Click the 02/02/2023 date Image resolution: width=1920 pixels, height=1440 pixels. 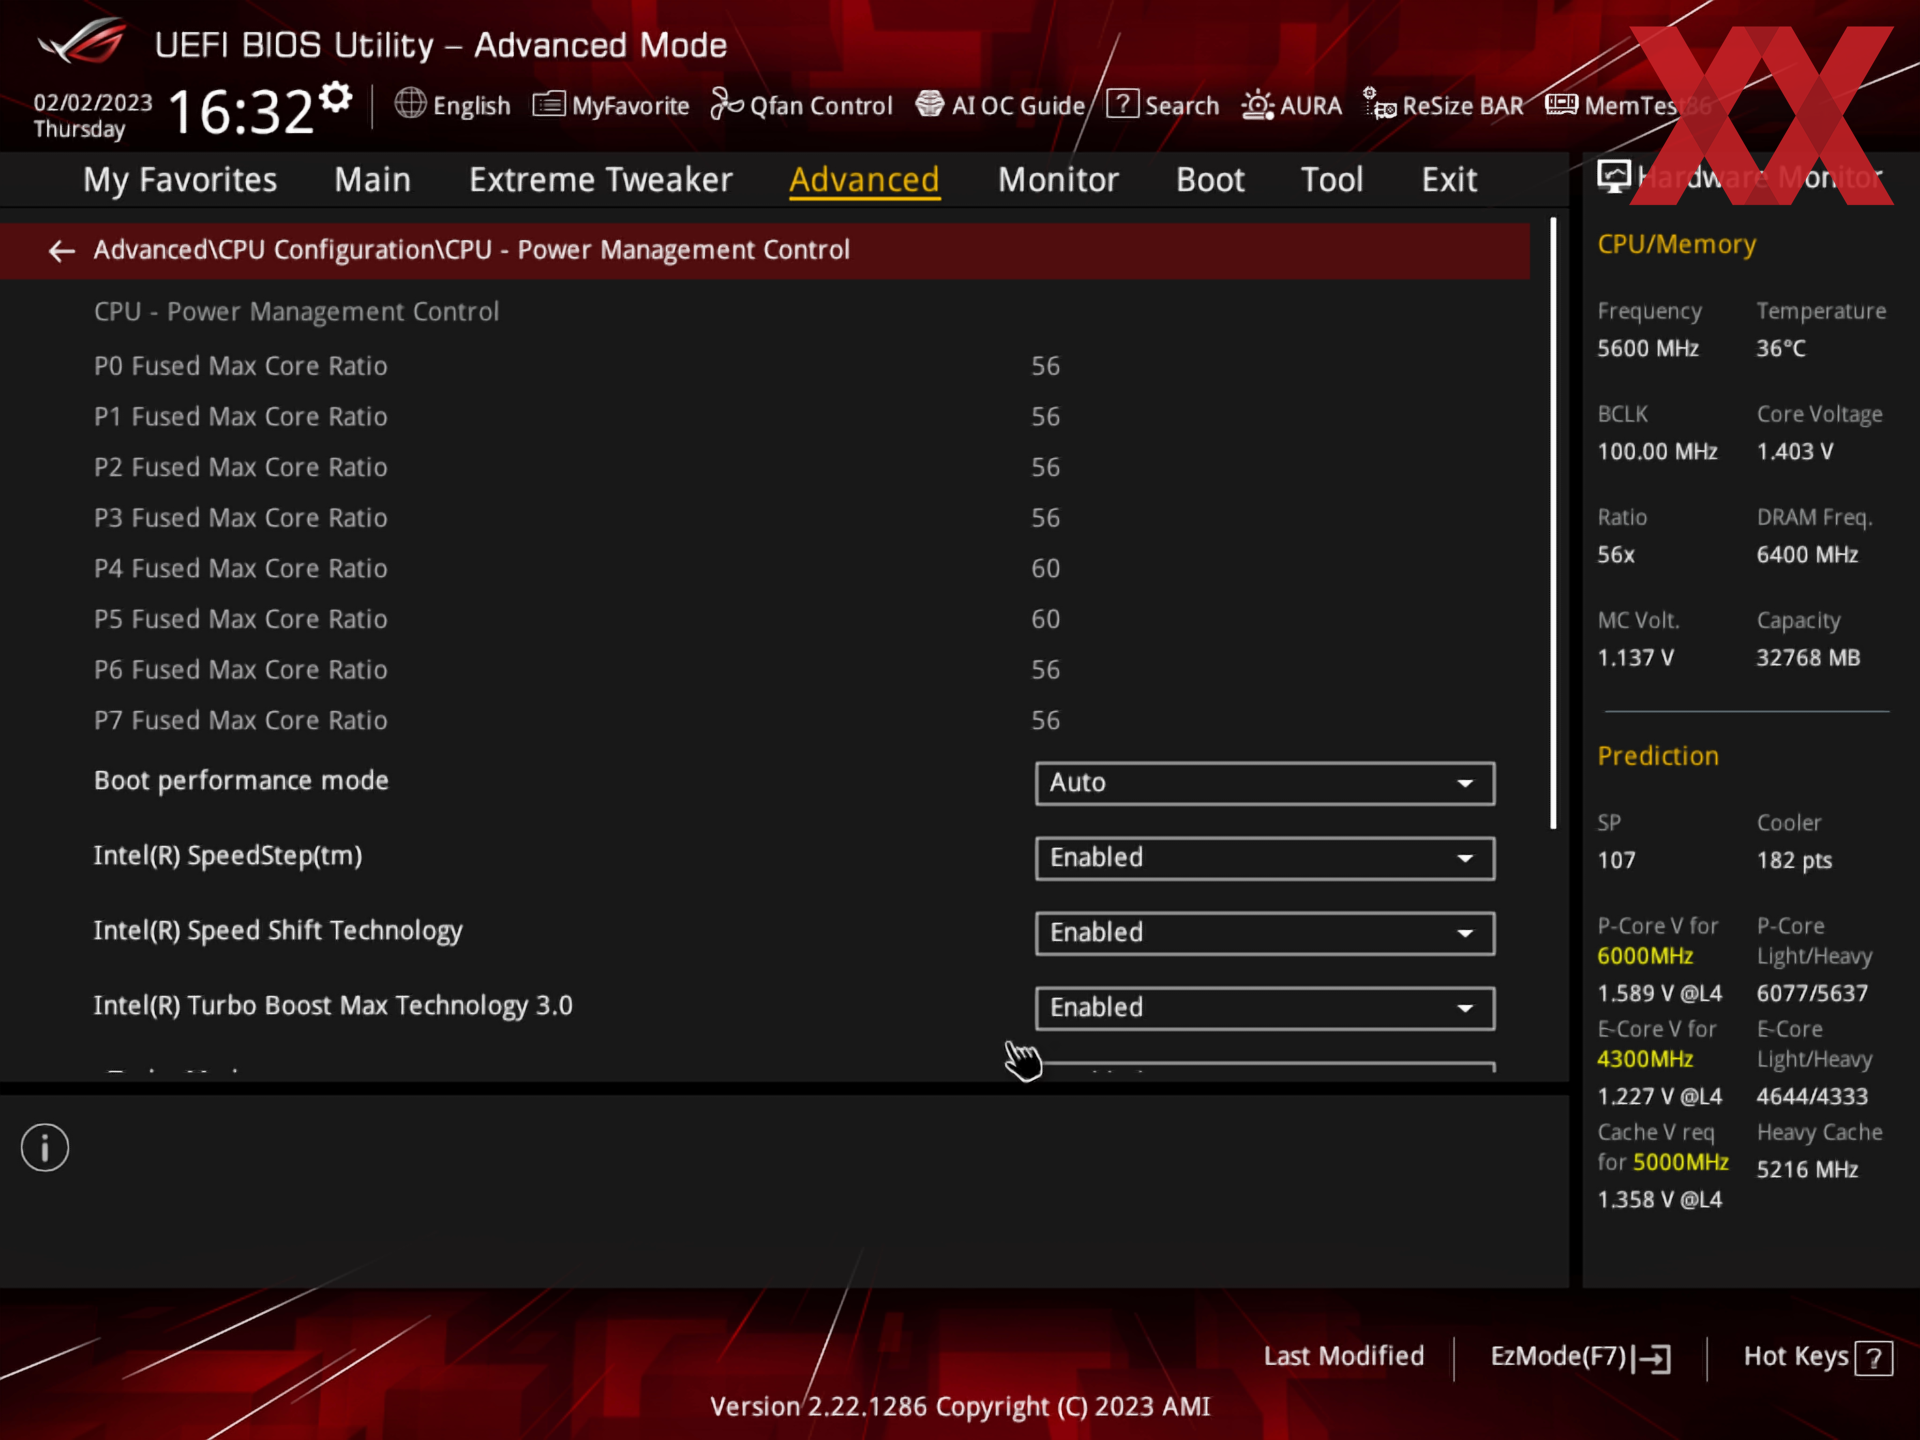pos(93,102)
